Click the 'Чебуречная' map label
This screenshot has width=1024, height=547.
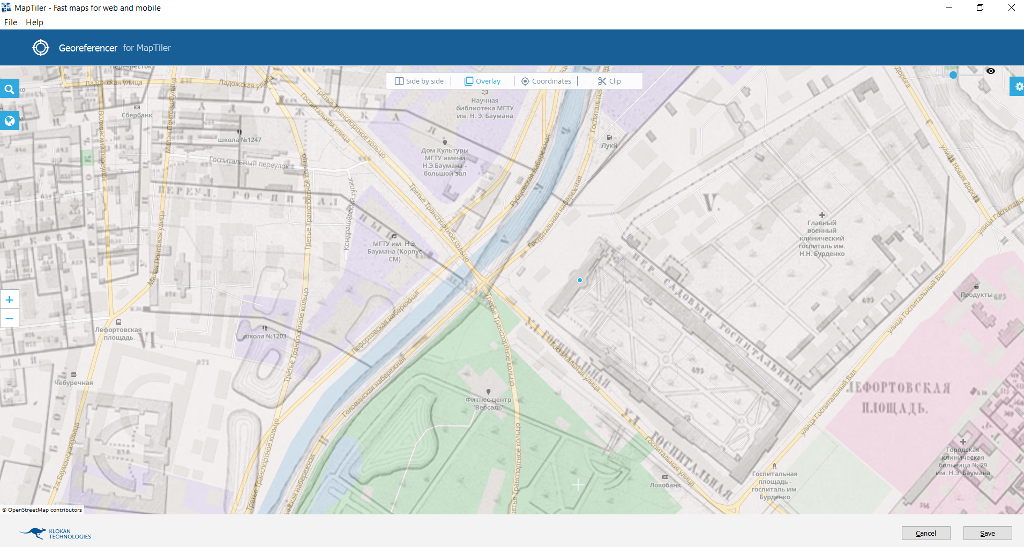click(x=73, y=383)
